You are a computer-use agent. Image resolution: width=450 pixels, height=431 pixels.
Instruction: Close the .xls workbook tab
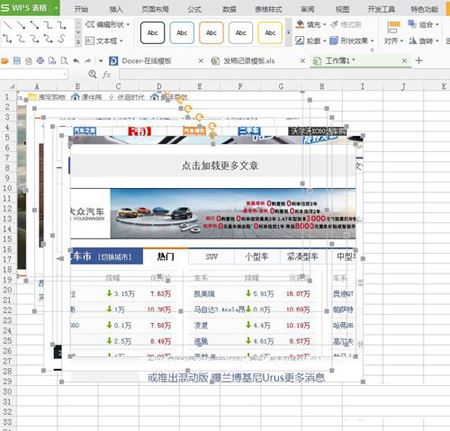pyautogui.click(x=302, y=61)
